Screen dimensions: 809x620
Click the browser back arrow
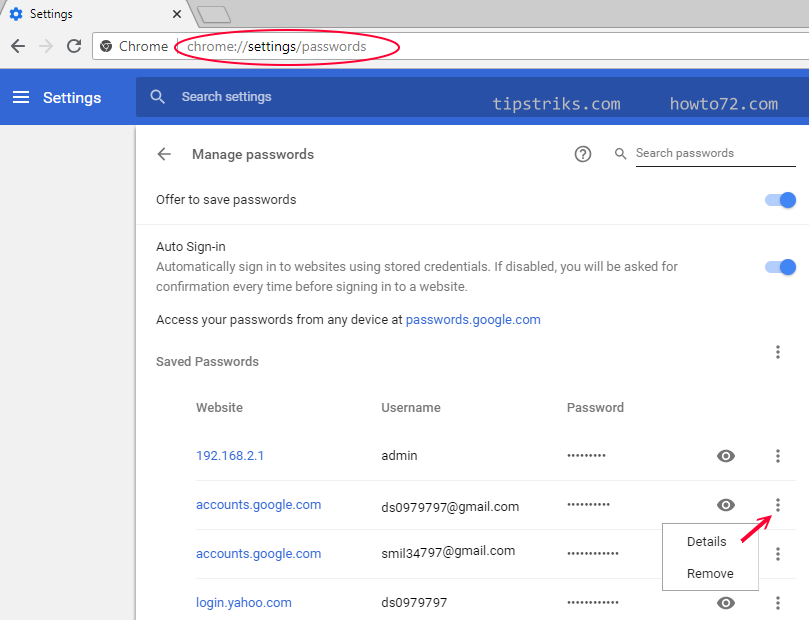point(18,46)
